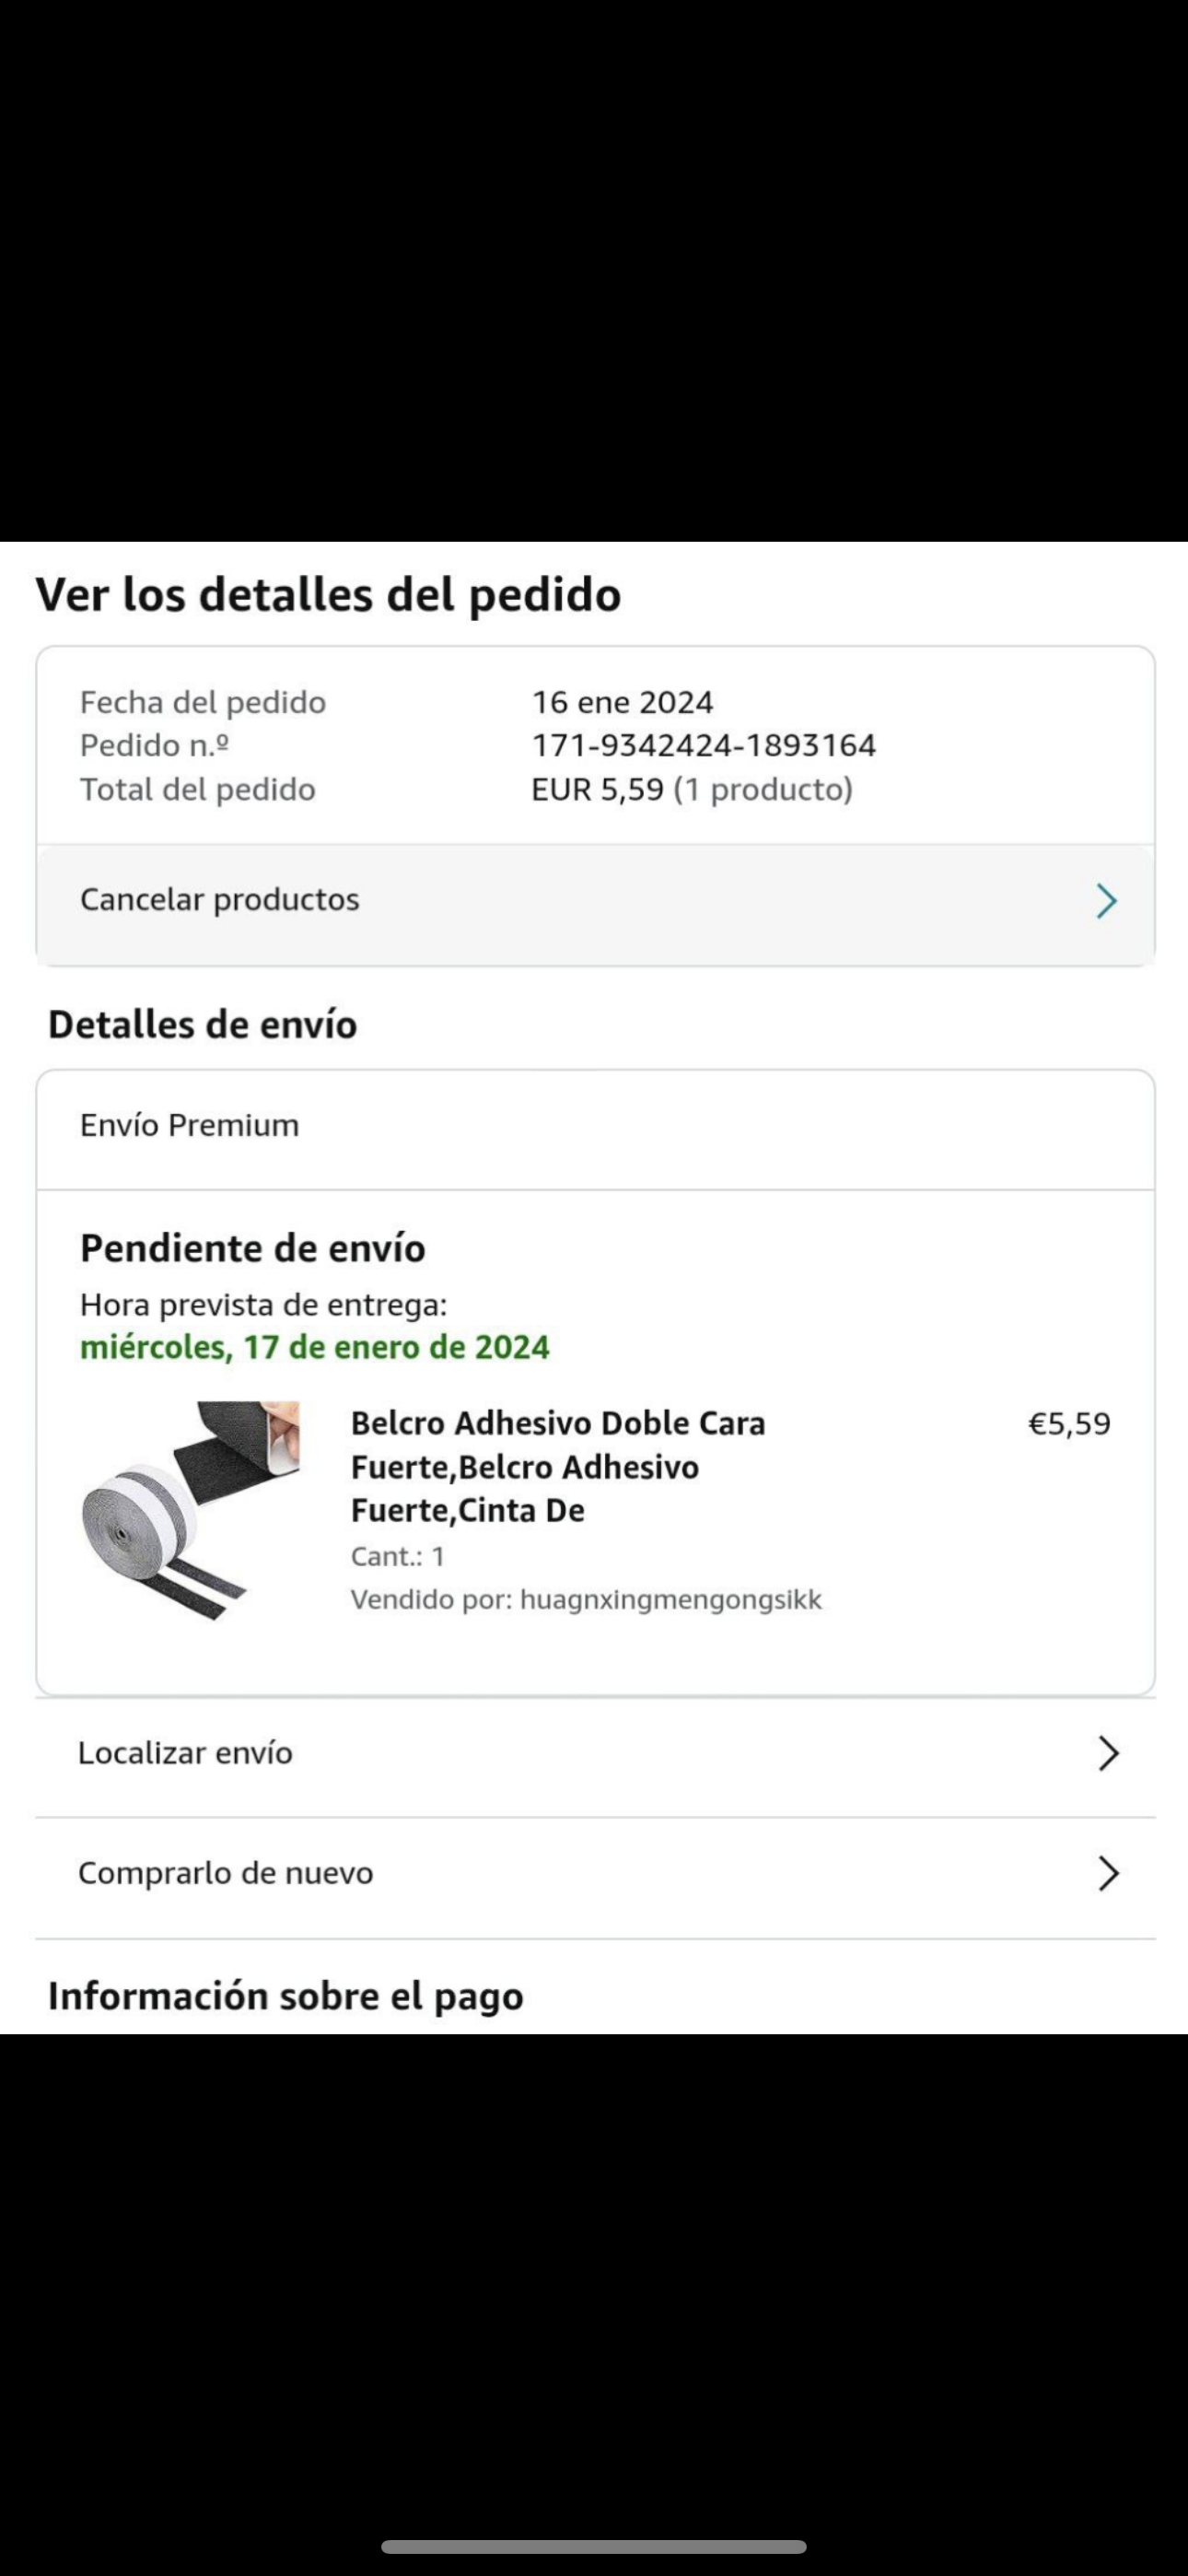This screenshot has height=2576, width=1188.
Task: Tap the Ver los detalles del pedido title
Action: pos(329,595)
